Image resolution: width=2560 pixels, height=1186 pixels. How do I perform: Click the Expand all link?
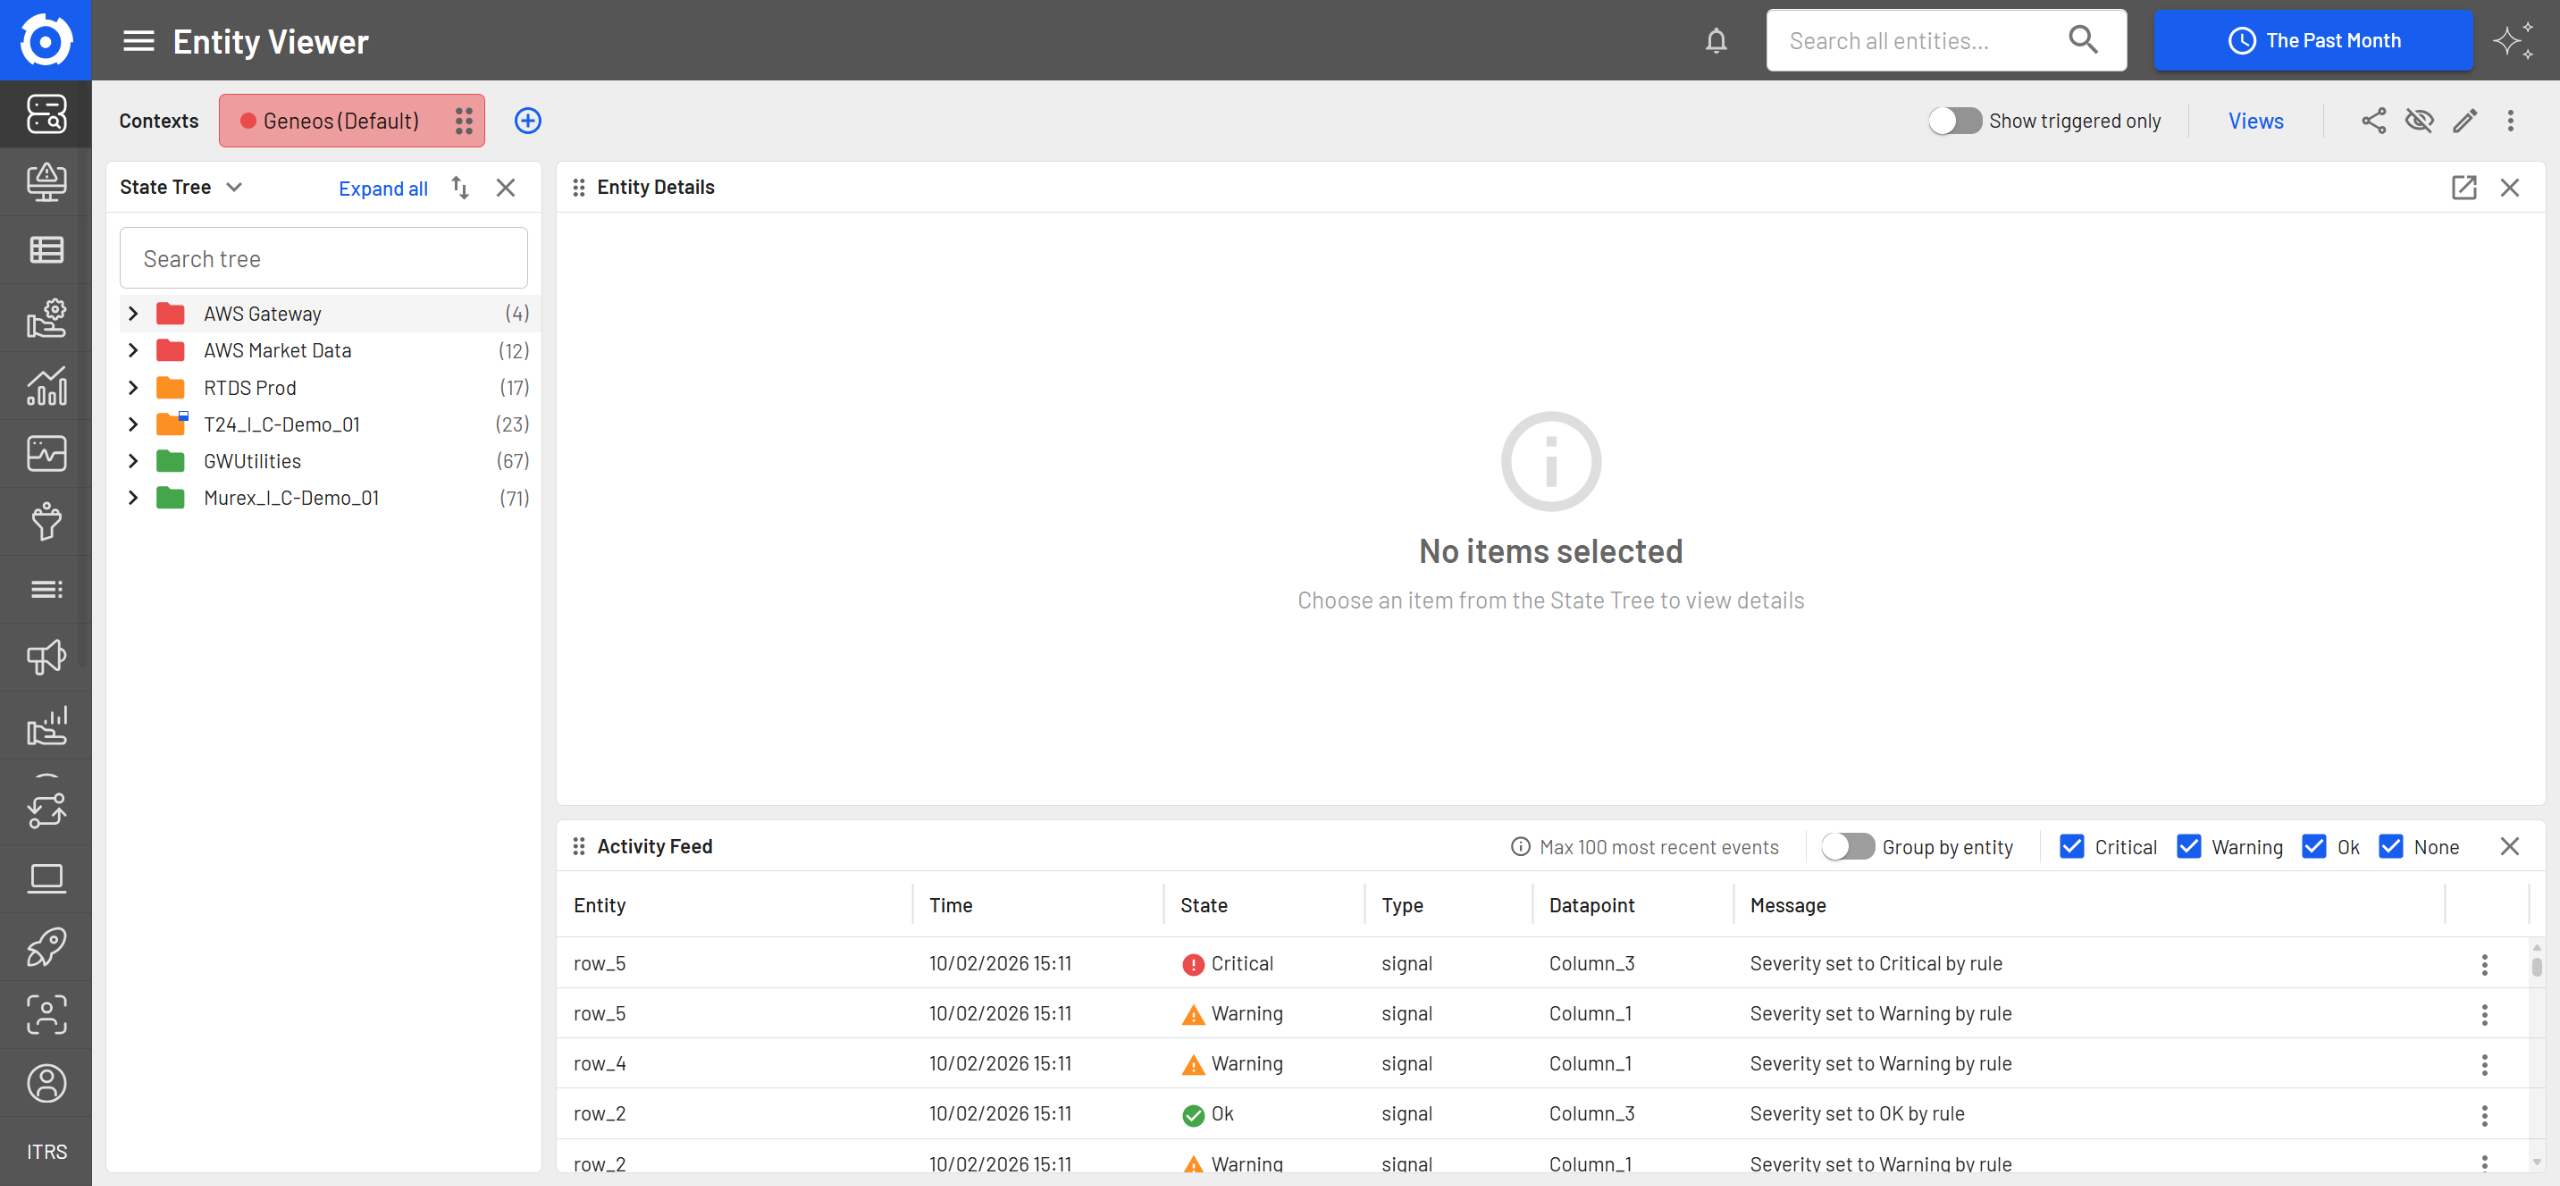[x=383, y=188]
